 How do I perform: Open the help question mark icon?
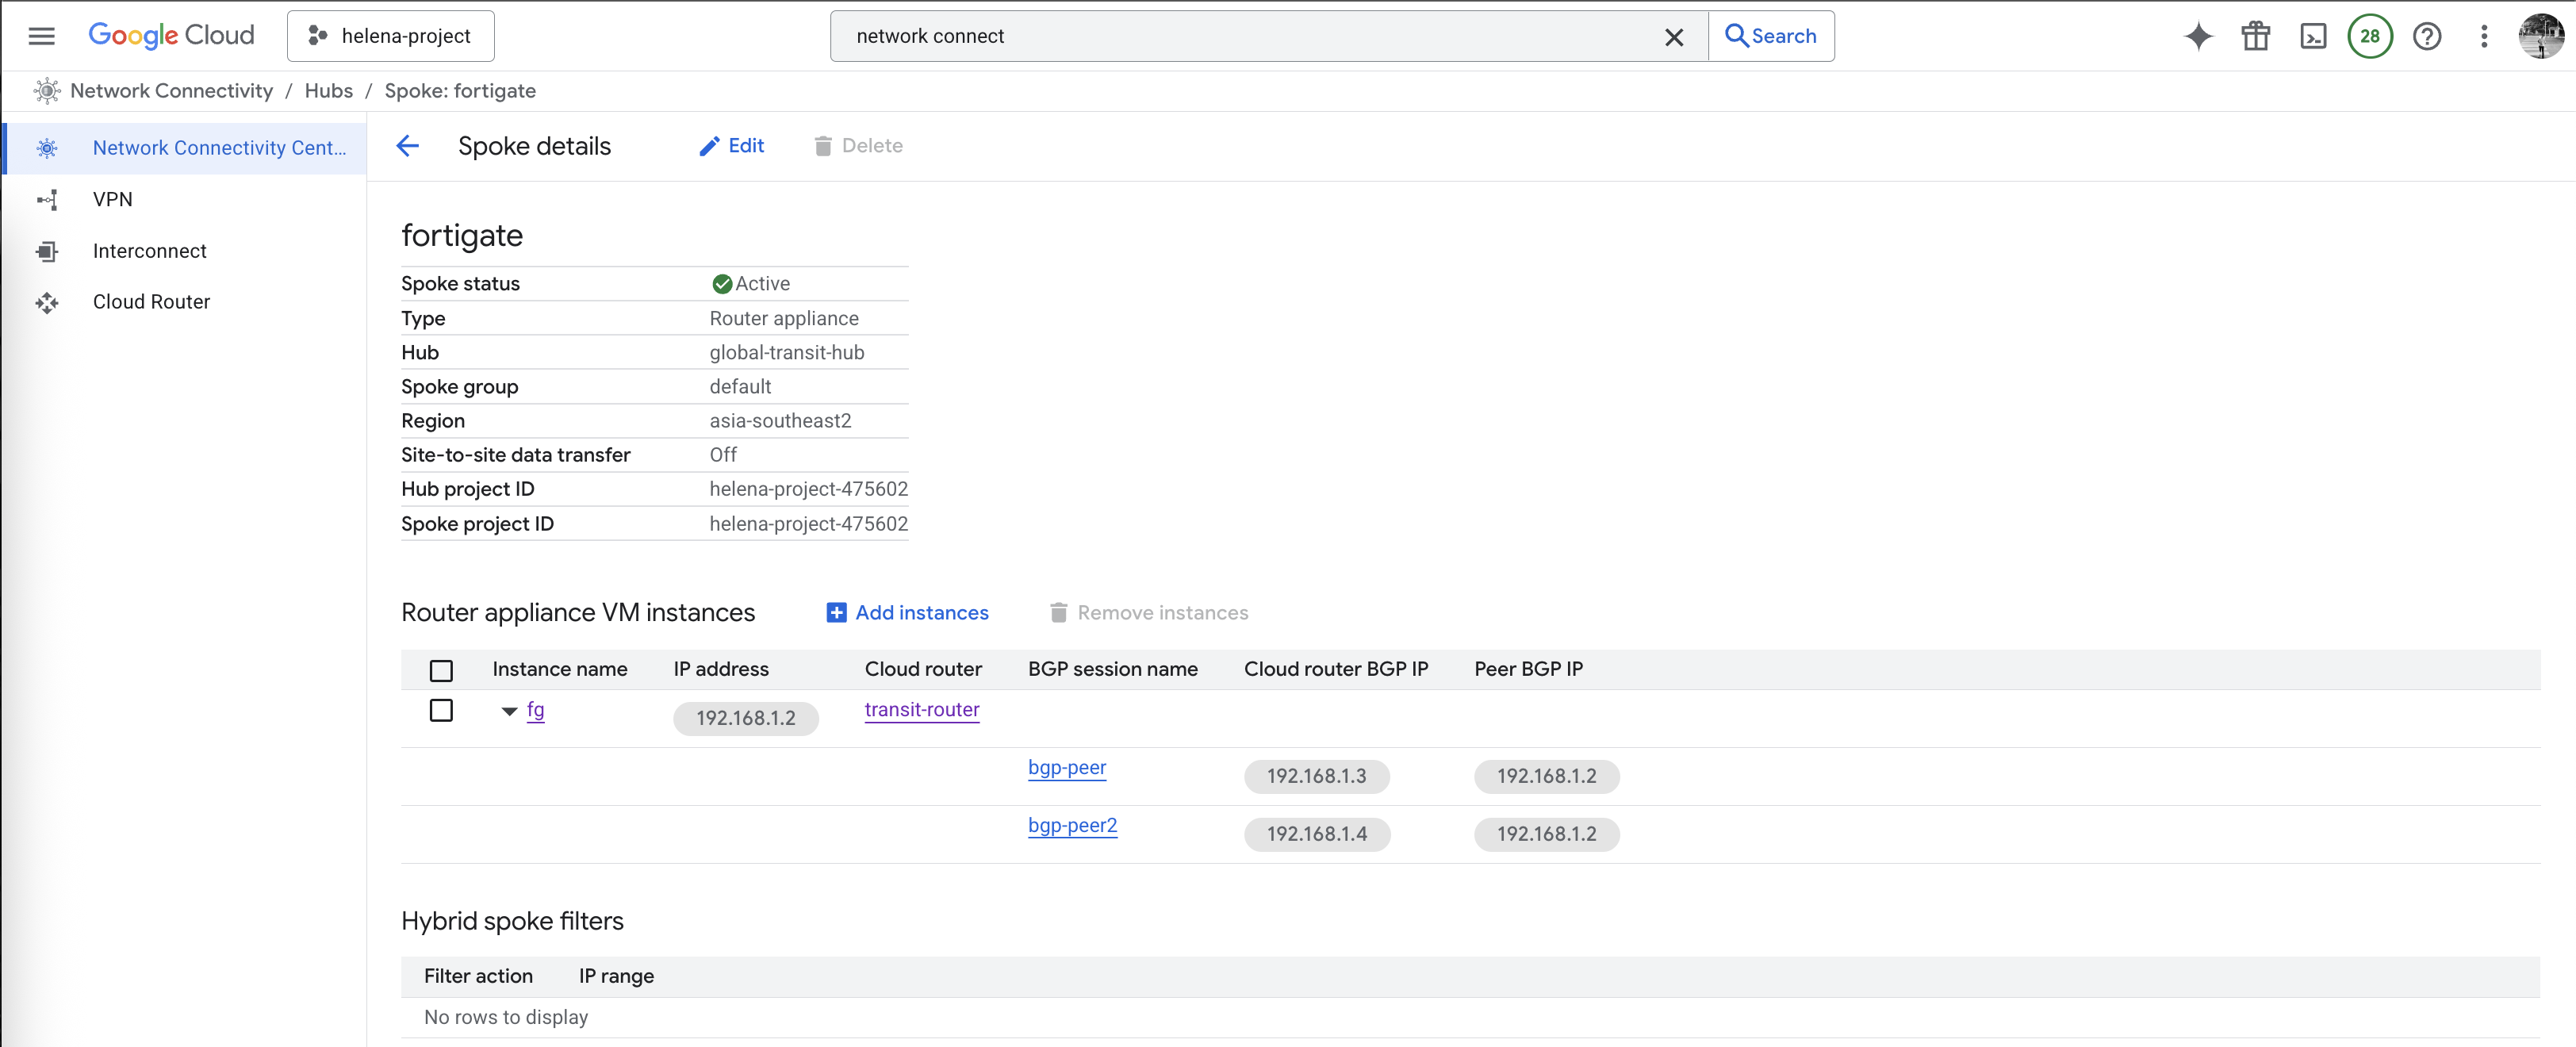coord(2426,36)
